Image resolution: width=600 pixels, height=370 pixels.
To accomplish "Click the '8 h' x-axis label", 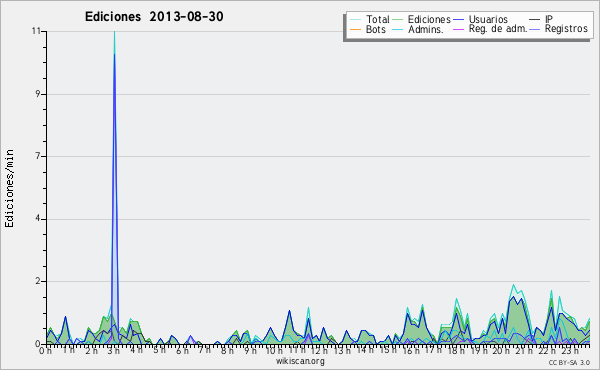I will pos(227,350).
